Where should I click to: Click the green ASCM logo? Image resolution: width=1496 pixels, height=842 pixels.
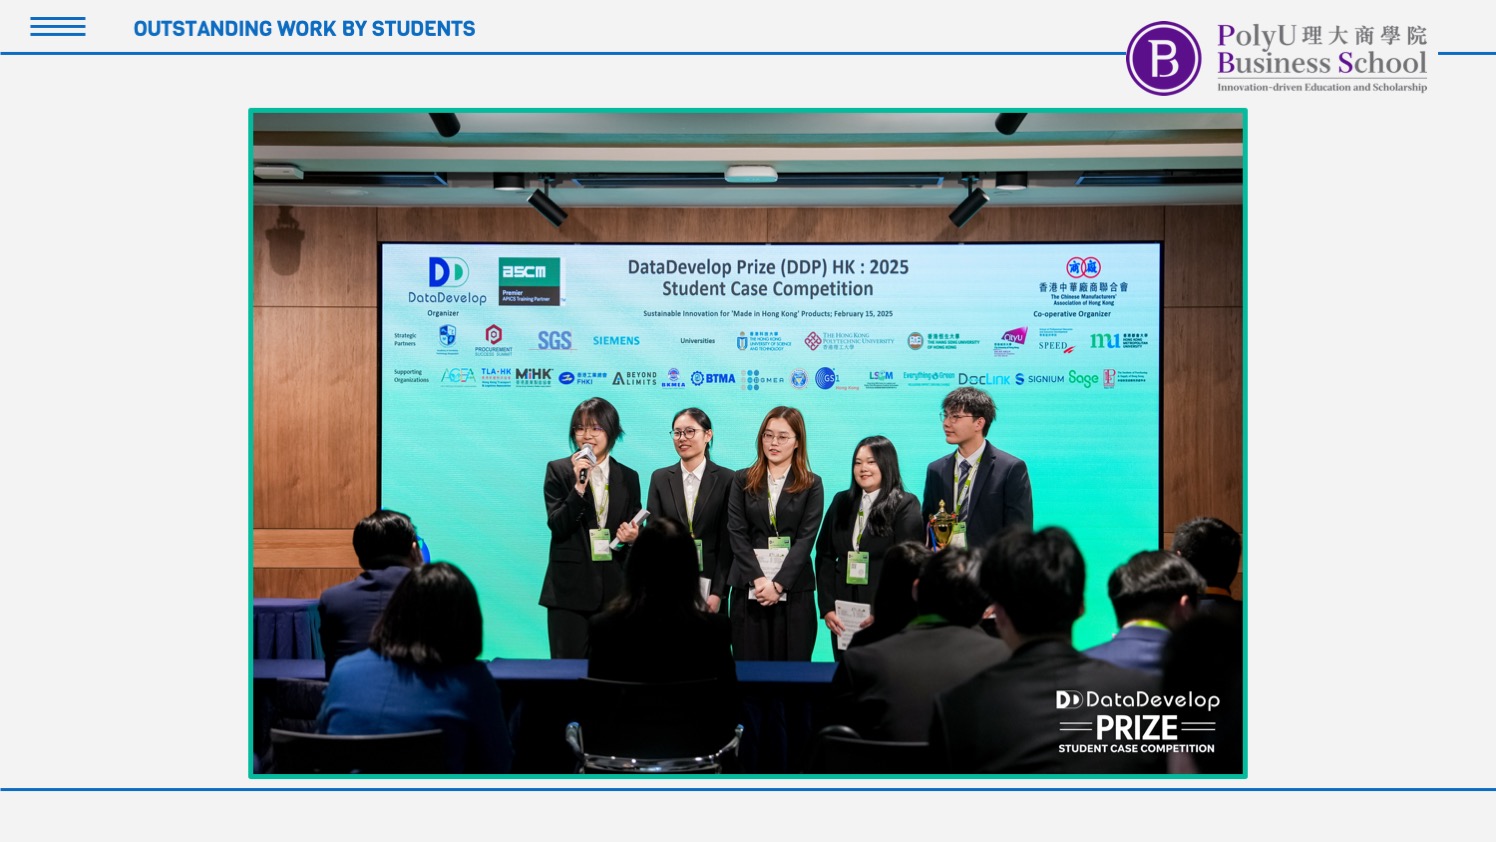coord(529,280)
